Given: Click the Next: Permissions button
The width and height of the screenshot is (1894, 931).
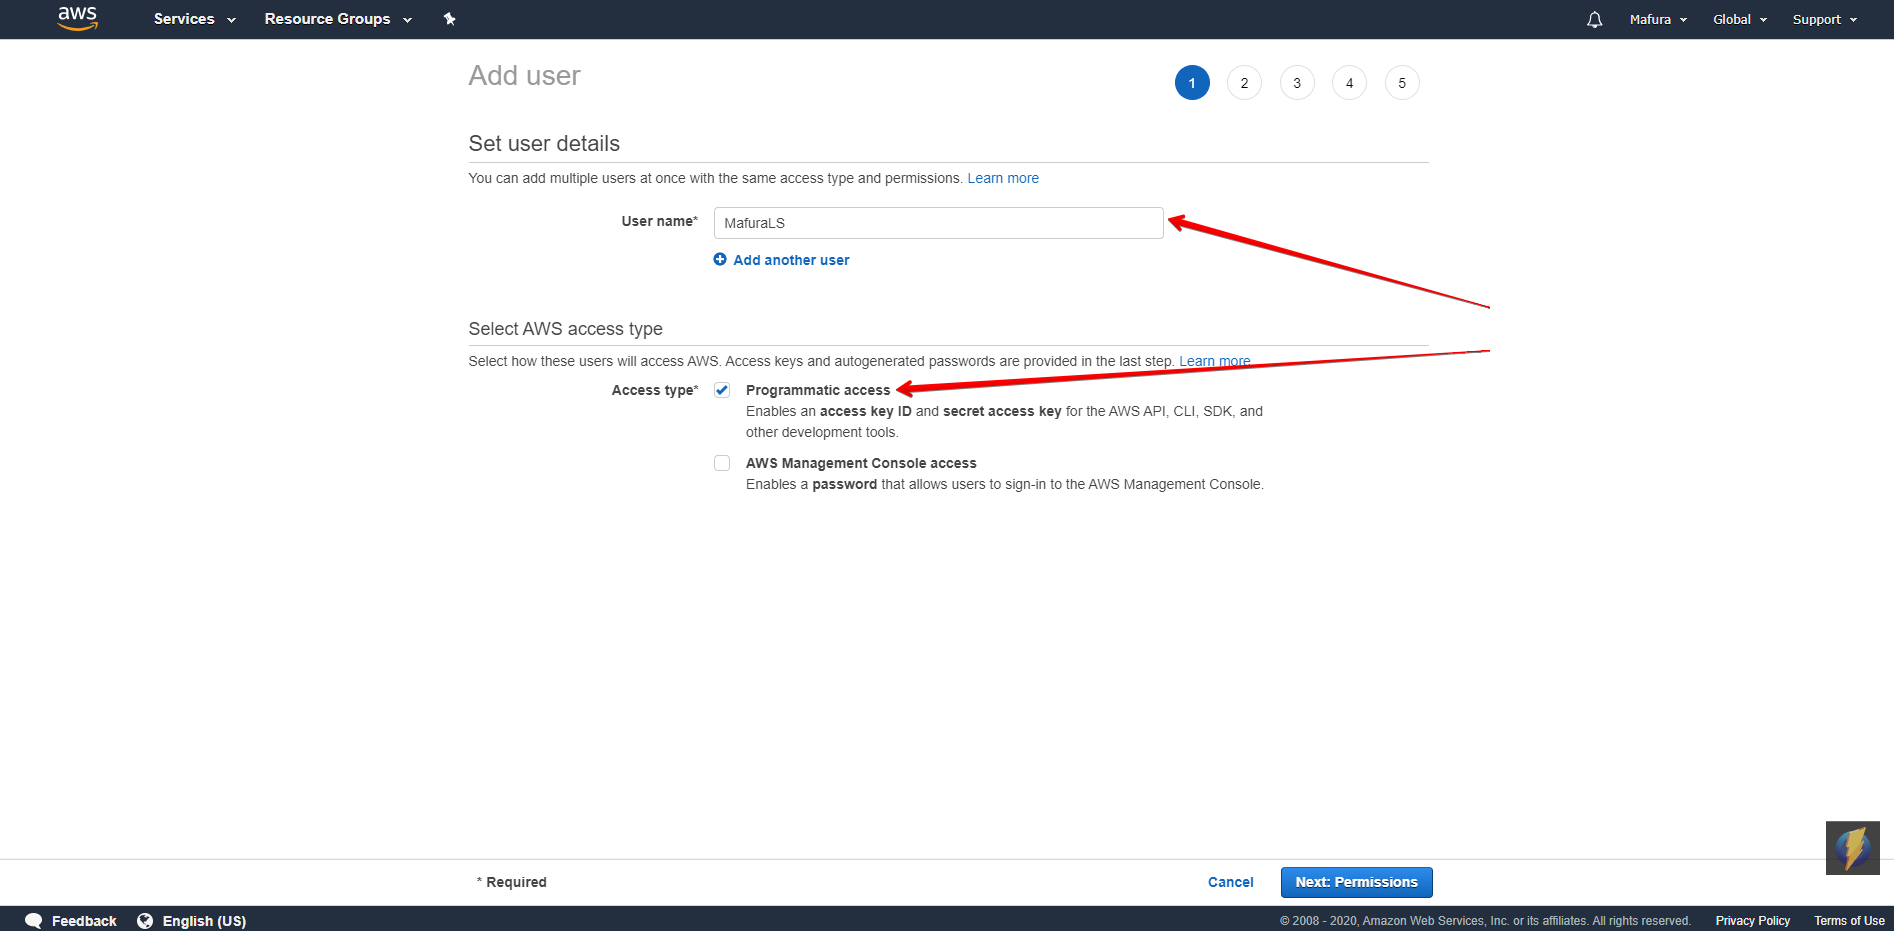Looking at the screenshot, I should pyautogui.click(x=1356, y=882).
